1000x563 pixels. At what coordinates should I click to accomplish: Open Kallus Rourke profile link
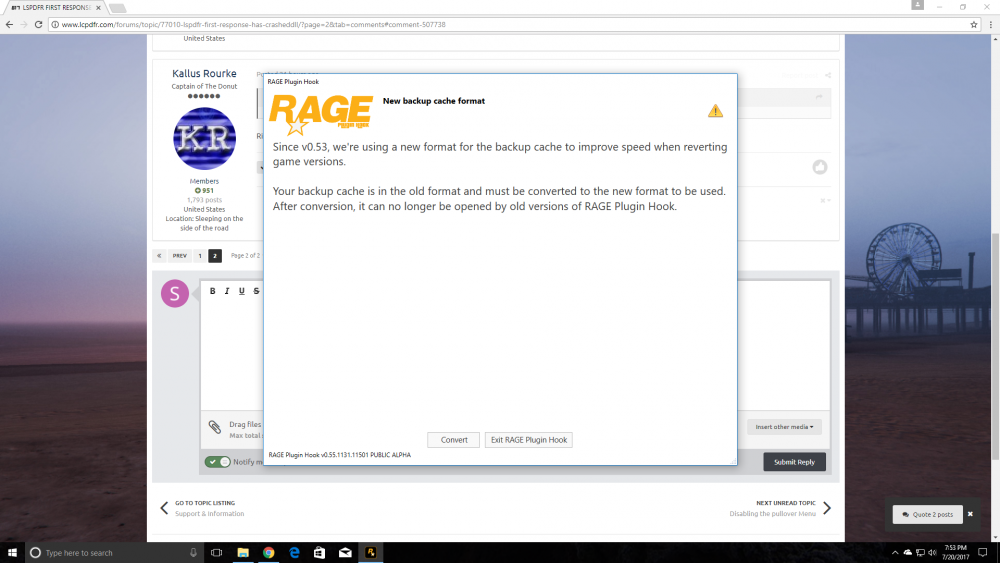[x=204, y=73]
